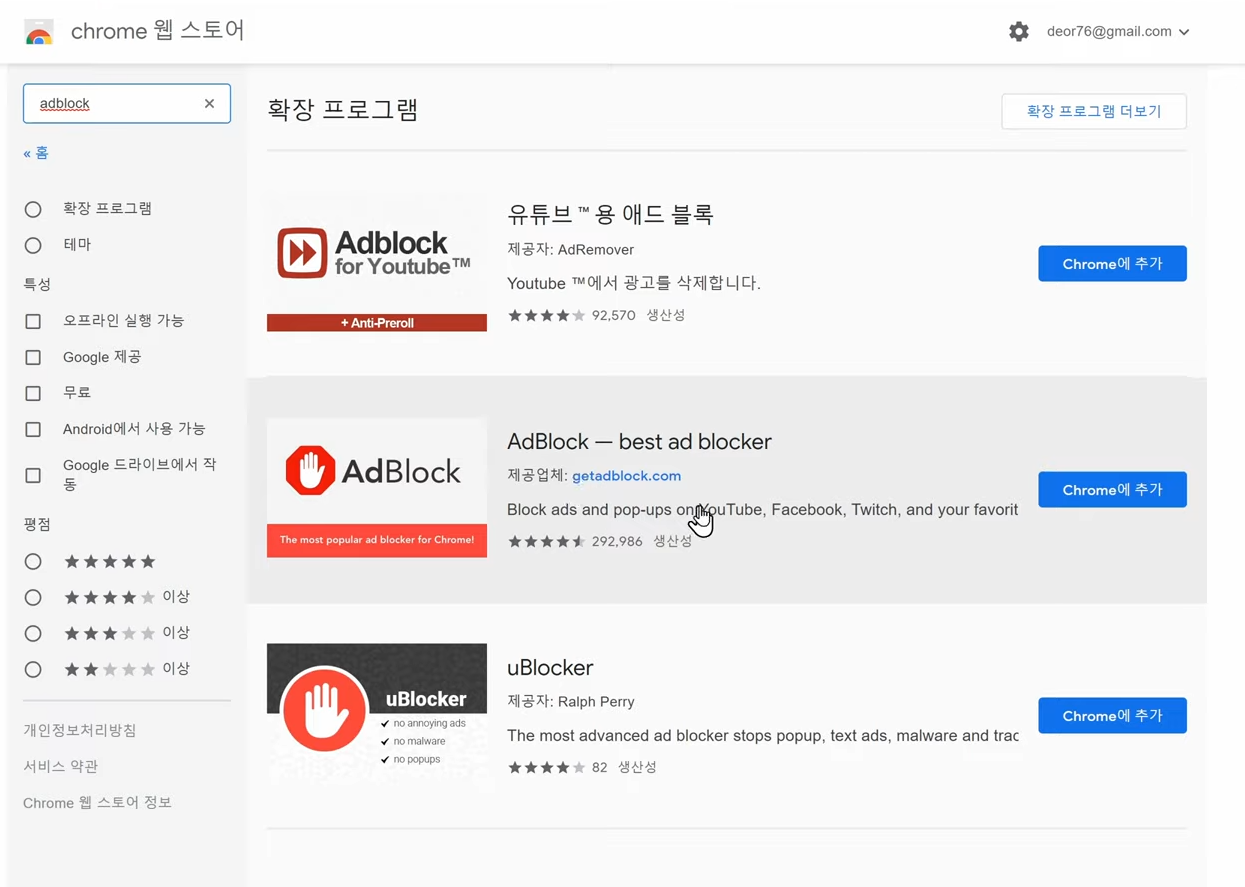Click 제공자: Ralph Perry text
The width and height of the screenshot is (1245, 887).
571,702
